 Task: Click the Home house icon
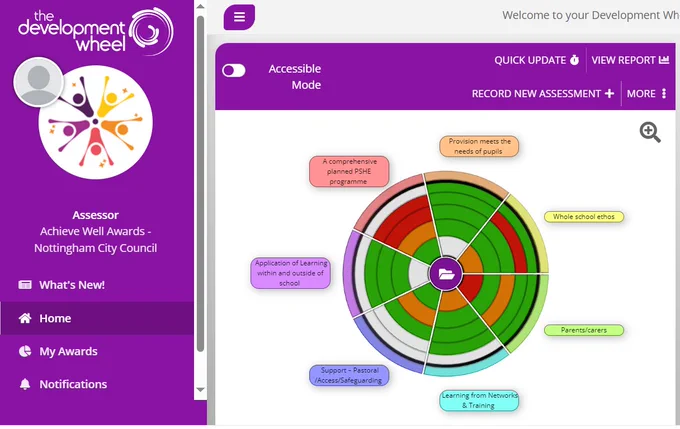click(x=25, y=318)
